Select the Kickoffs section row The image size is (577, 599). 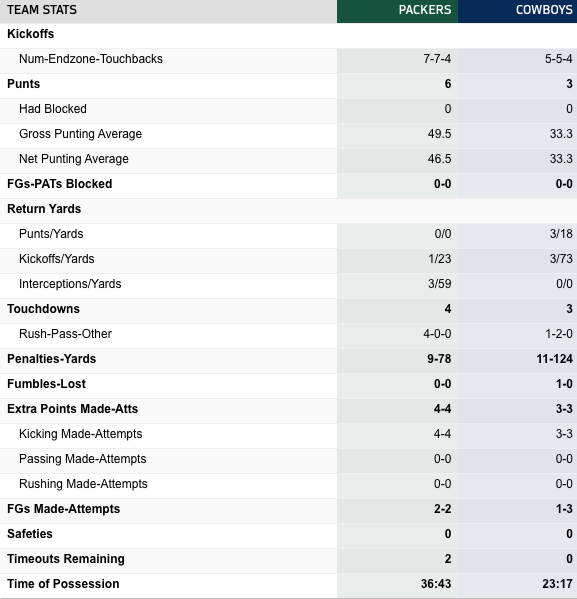pyautogui.click(x=288, y=34)
